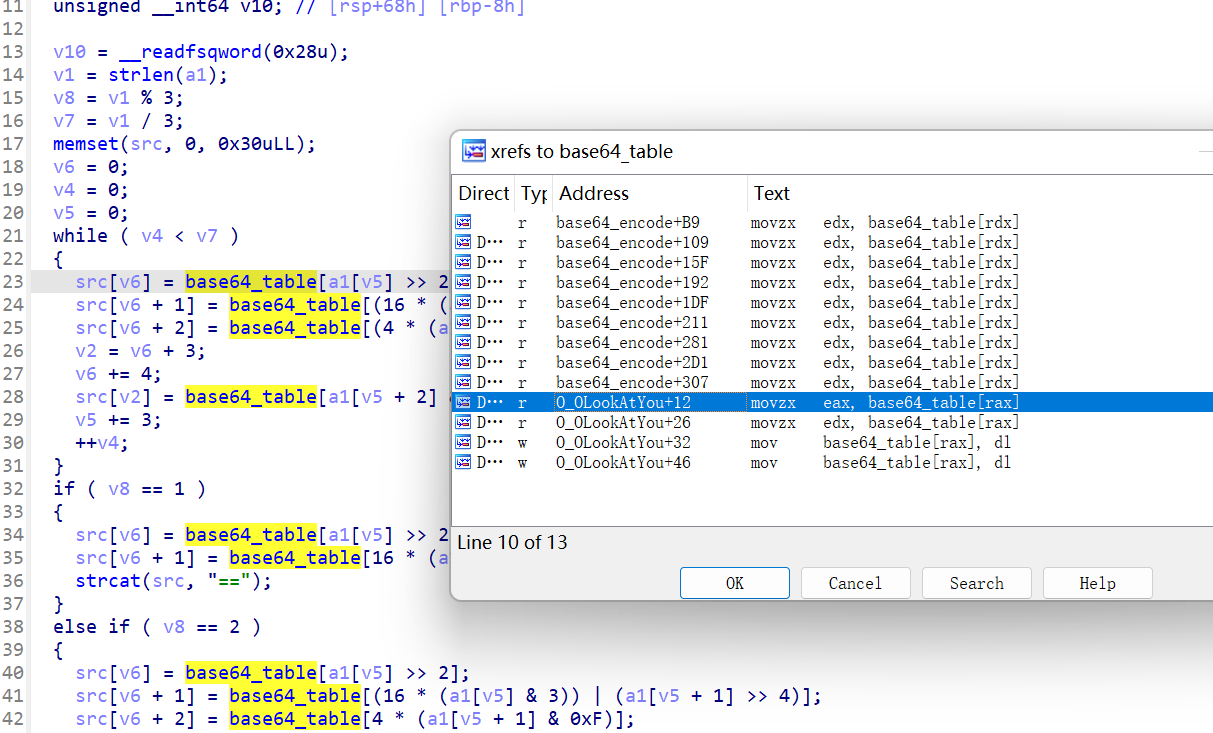The height and width of the screenshot is (733, 1213).
Task: Click the xrefs dialog title bar icon
Action: point(472,151)
